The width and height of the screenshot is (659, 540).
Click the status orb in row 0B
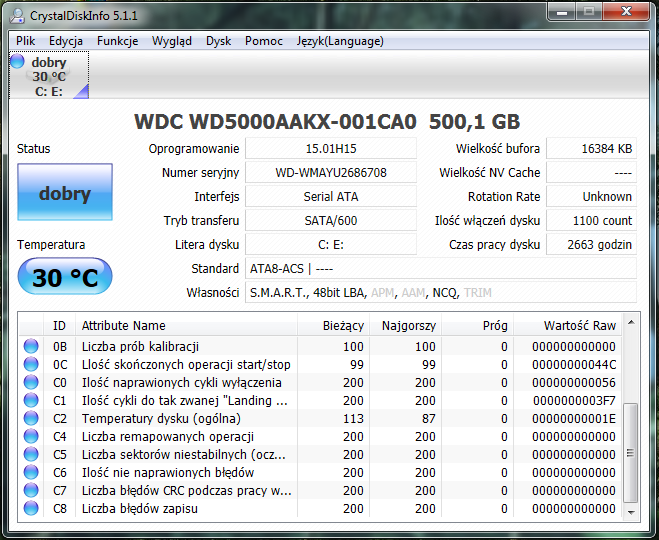coord(31,346)
